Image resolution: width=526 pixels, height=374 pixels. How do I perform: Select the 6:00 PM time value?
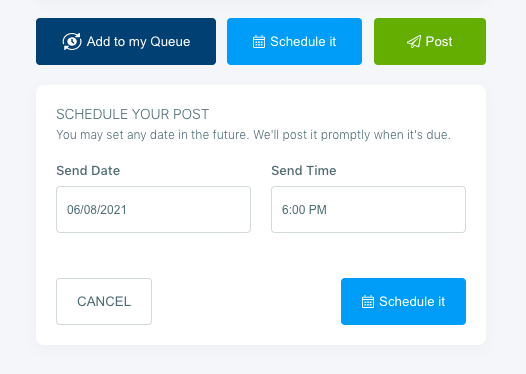[x=304, y=210]
